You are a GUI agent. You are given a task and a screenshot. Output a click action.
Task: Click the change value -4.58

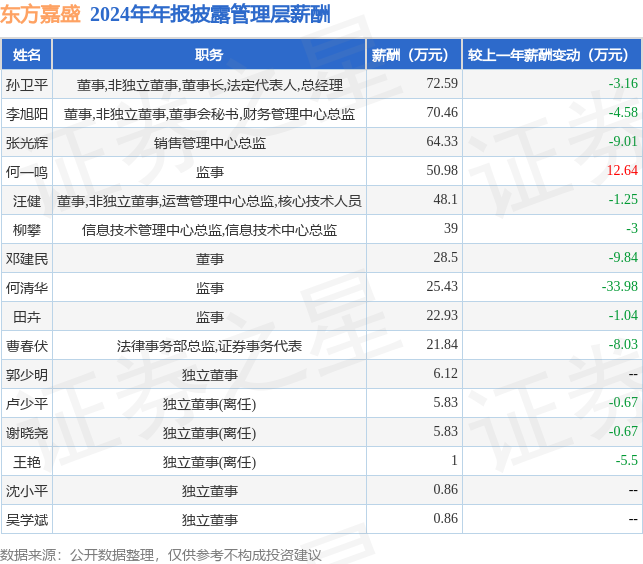pos(623,112)
